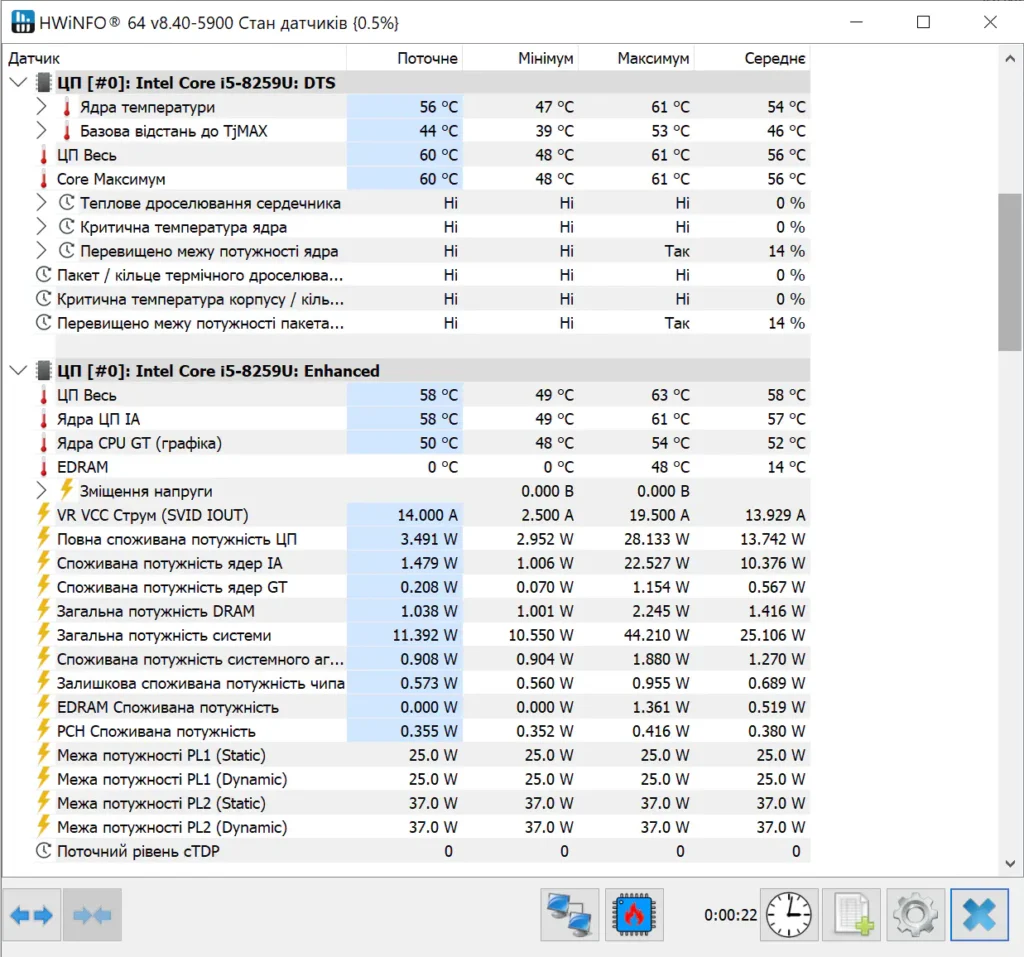Viewport: 1024px width, 957px height.
Task: Click lightning icon beside VR VCC Струм
Action: click(x=44, y=513)
